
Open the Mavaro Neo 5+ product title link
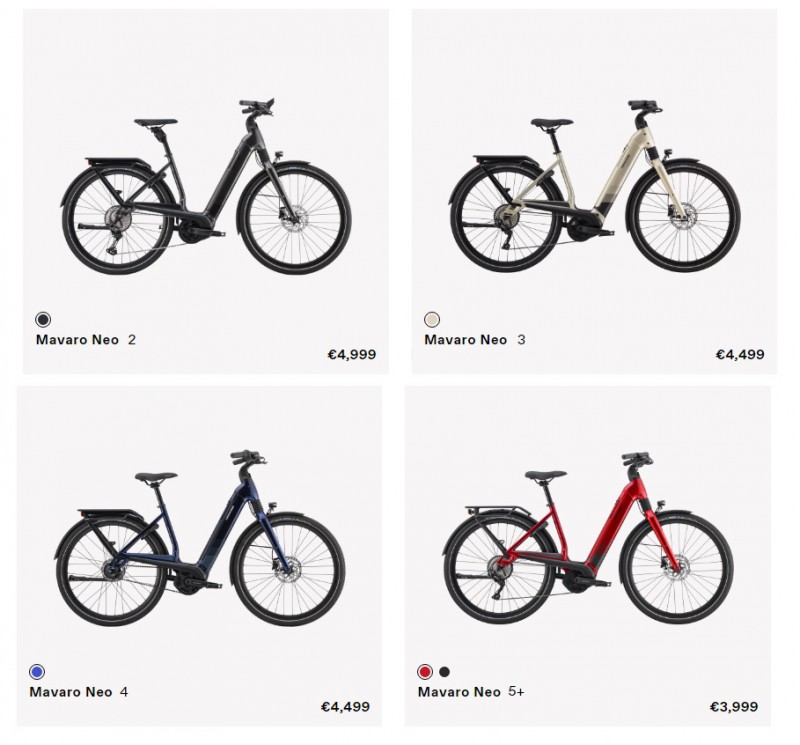pyautogui.click(x=471, y=692)
